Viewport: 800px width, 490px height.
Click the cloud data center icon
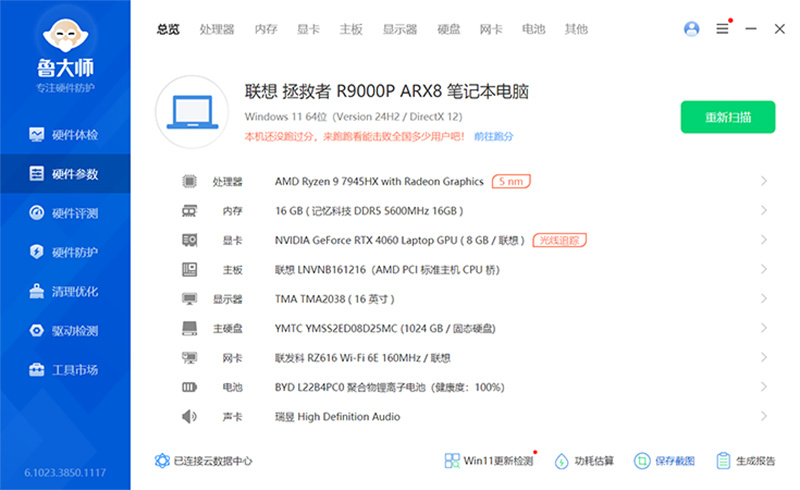pyautogui.click(x=162, y=461)
